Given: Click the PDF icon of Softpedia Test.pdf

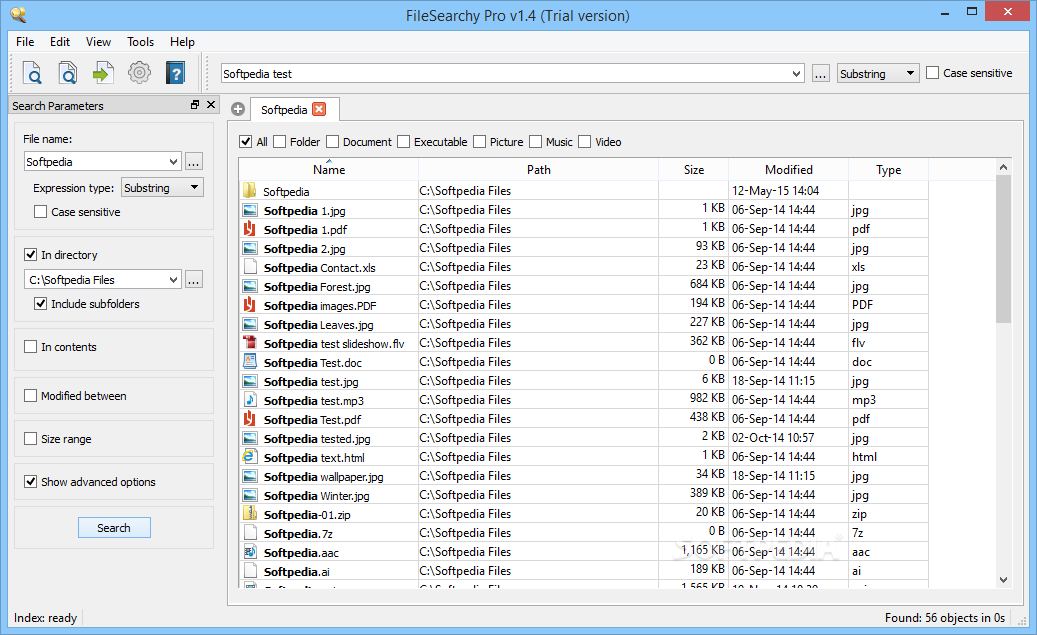Looking at the screenshot, I should click(x=249, y=419).
